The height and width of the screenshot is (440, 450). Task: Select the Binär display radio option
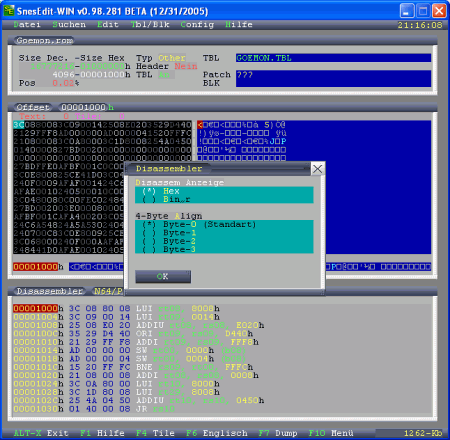pos(166,199)
